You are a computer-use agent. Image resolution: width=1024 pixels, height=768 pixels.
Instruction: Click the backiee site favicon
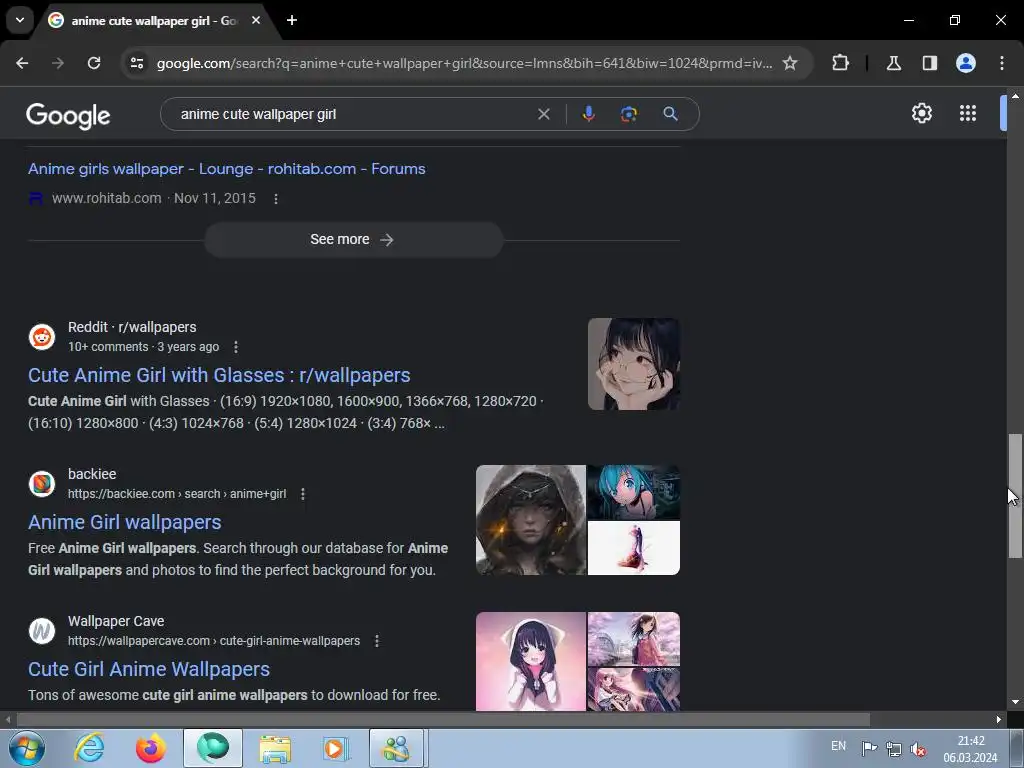pos(42,484)
